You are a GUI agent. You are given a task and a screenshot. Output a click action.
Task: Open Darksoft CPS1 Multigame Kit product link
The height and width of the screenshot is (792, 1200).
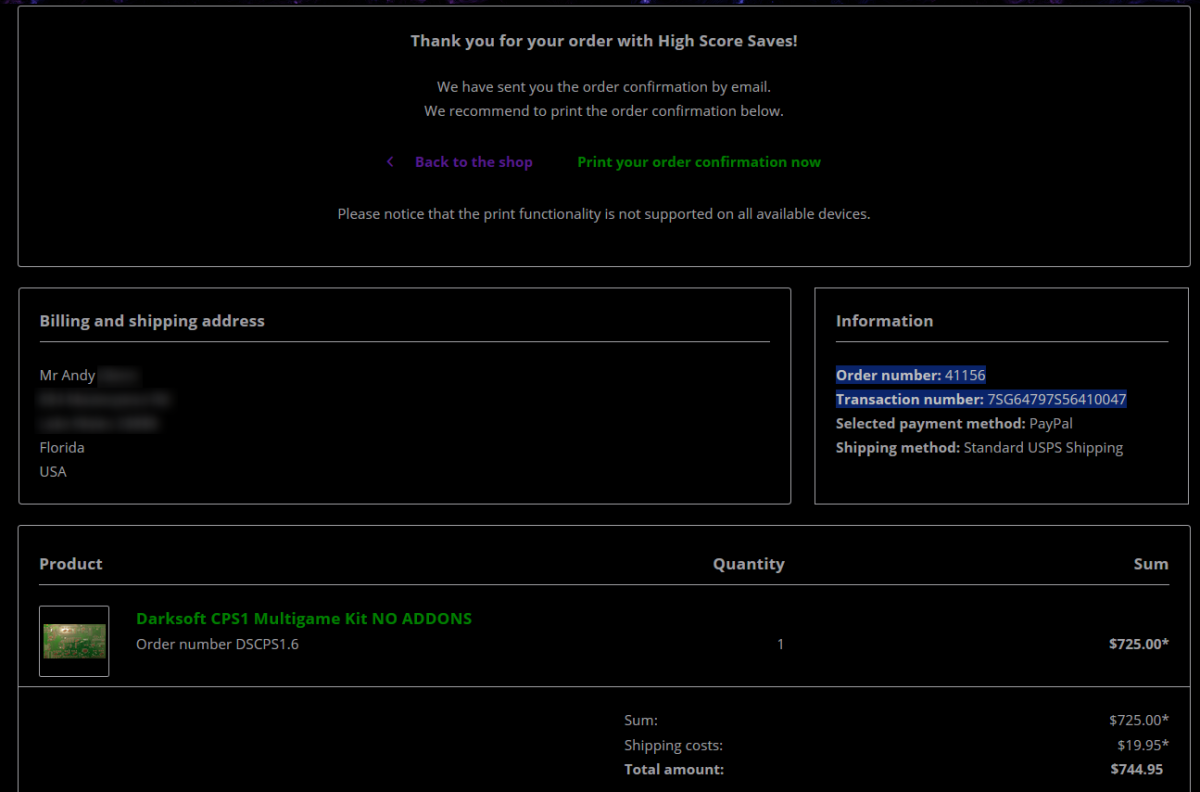pyautogui.click(x=304, y=618)
